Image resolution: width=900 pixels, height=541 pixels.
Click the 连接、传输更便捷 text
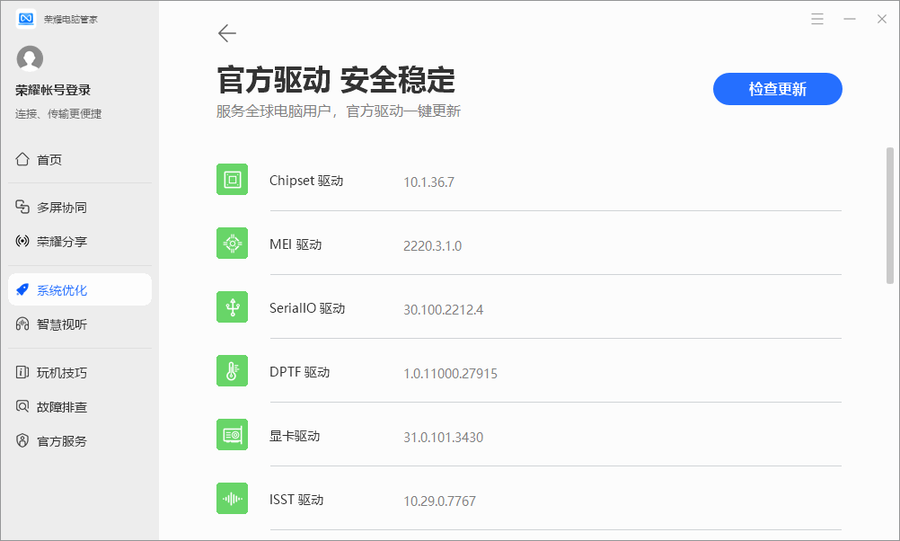coord(58,114)
